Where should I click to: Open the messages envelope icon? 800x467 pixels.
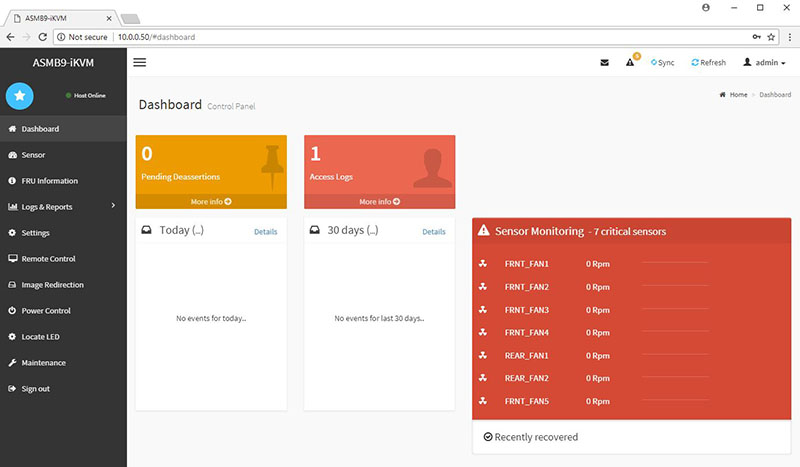pyautogui.click(x=604, y=62)
